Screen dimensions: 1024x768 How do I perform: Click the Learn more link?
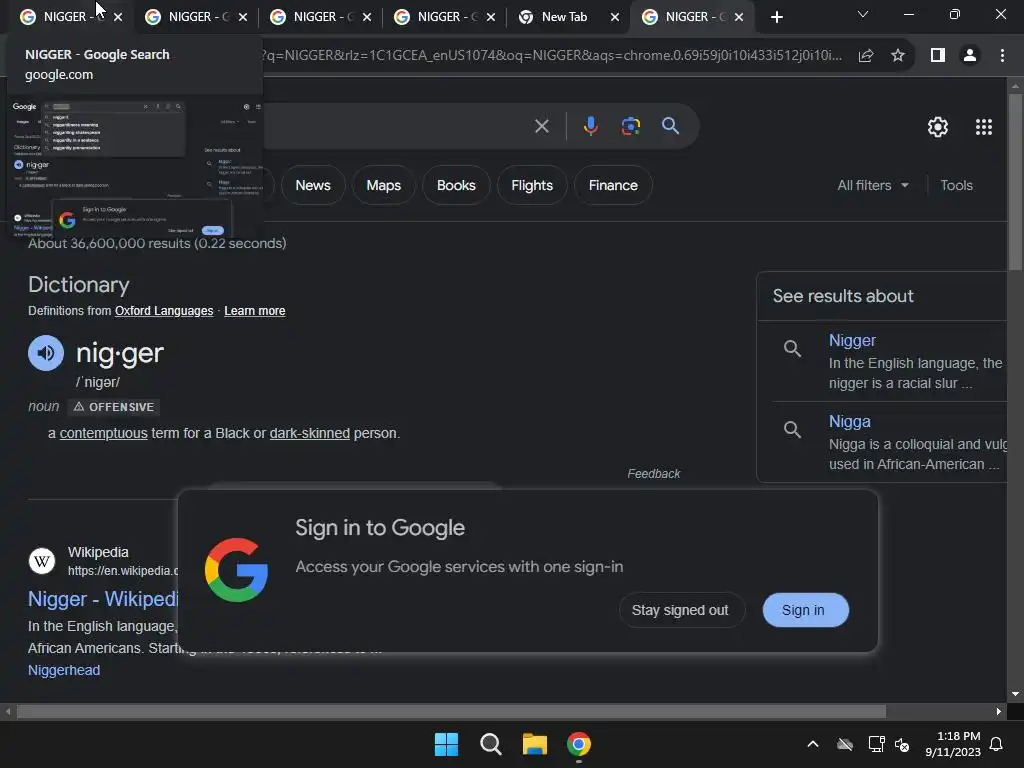[x=255, y=311]
